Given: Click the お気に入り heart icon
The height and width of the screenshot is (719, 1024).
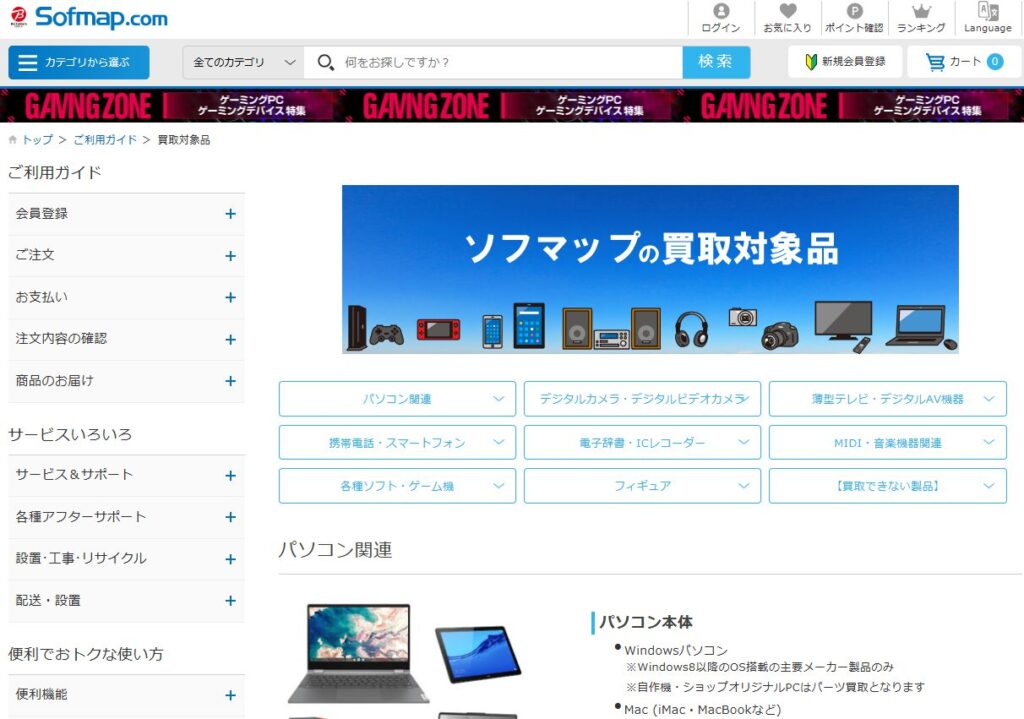Looking at the screenshot, I should point(786,17).
